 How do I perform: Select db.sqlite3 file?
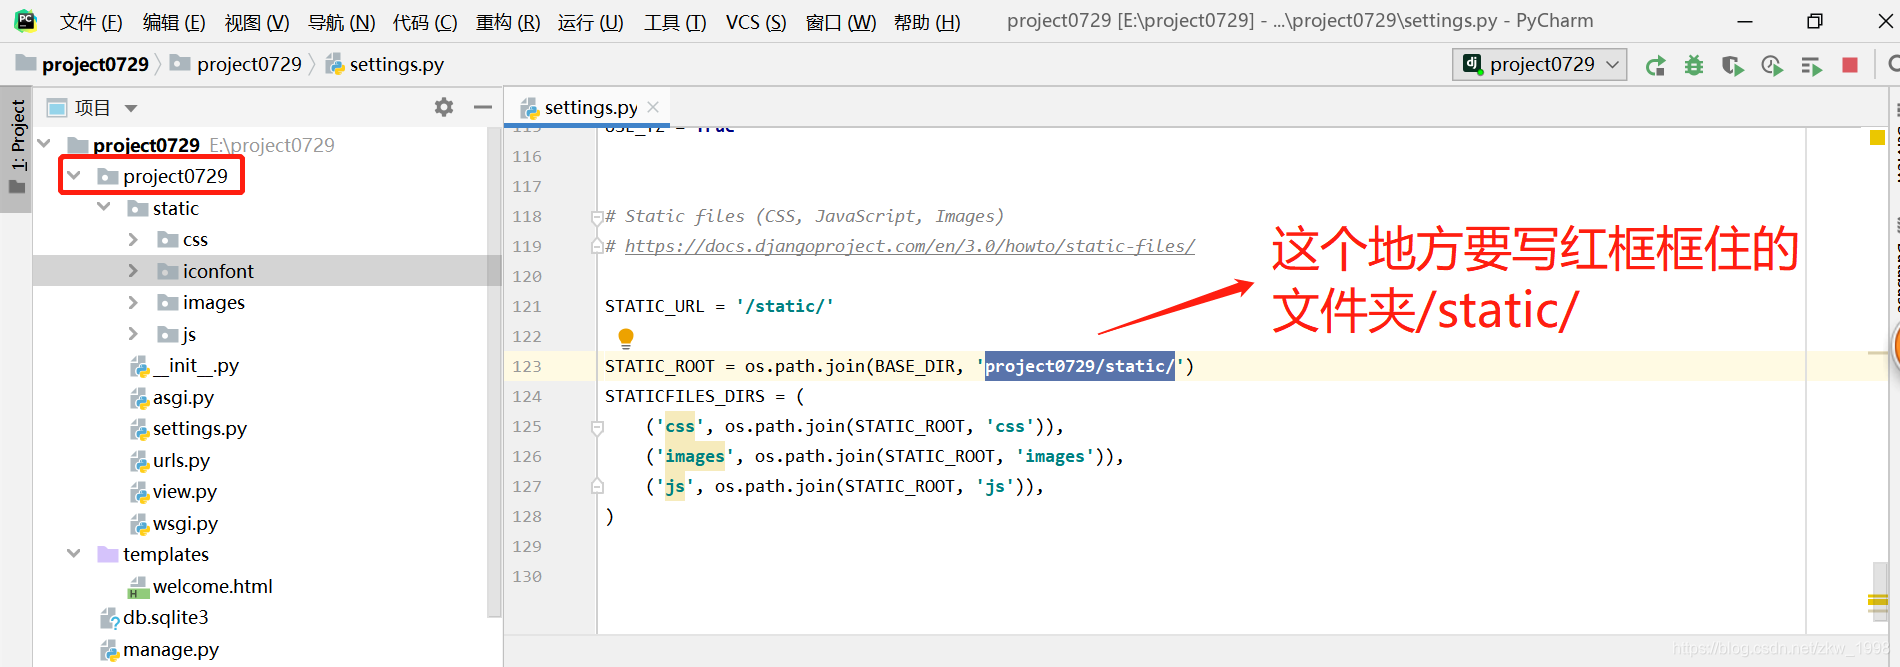click(155, 617)
